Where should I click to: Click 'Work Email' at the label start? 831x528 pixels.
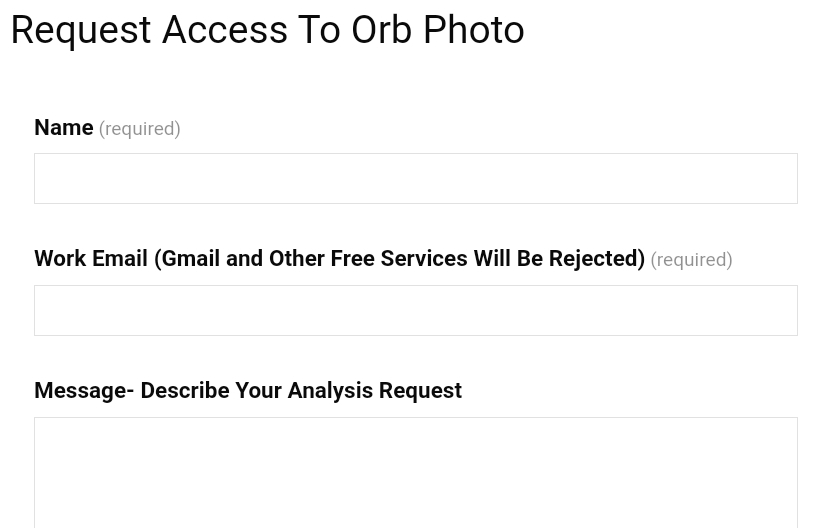91,259
